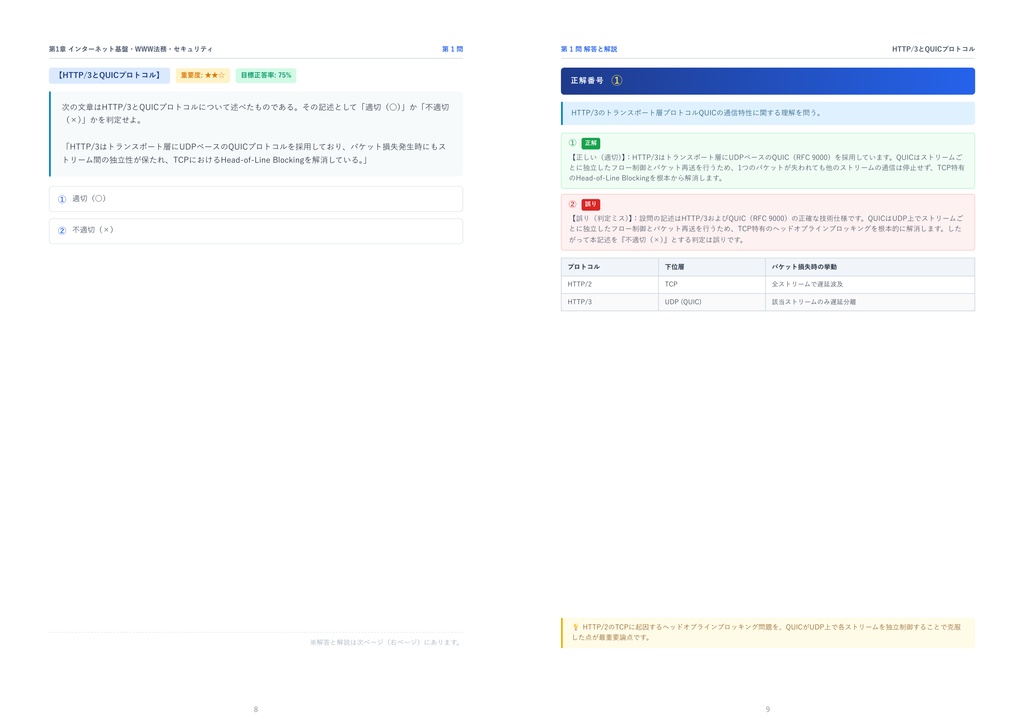Screen dimensions: 1024x724
Task: Click the lightbulb icon in yellow note
Action: click(x=575, y=627)
